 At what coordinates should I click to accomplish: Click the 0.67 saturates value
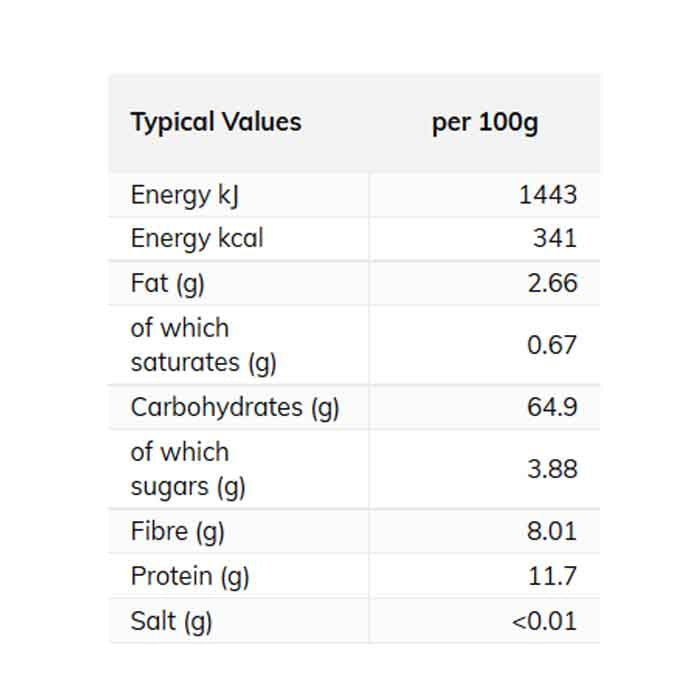point(552,345)
